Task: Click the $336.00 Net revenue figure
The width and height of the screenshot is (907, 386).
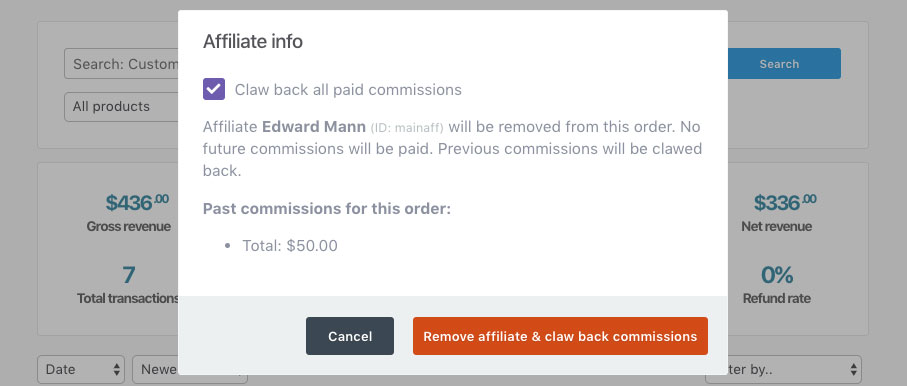Action: click(785, 203)
